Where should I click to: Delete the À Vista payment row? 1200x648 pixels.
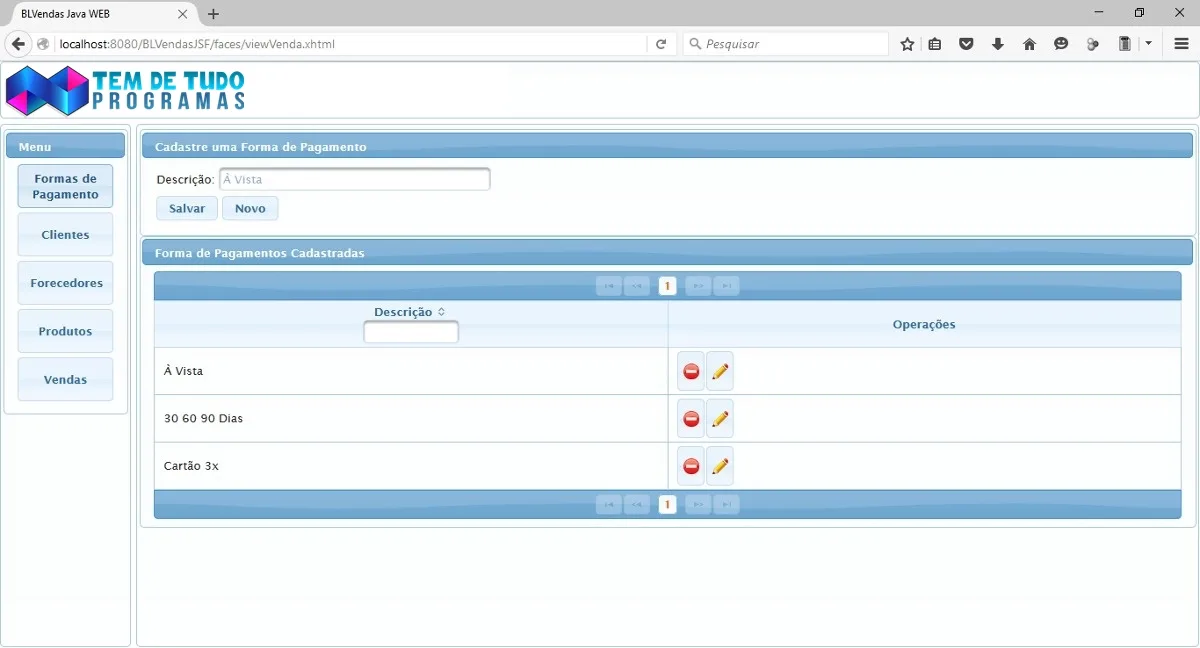tap(691, 371)
